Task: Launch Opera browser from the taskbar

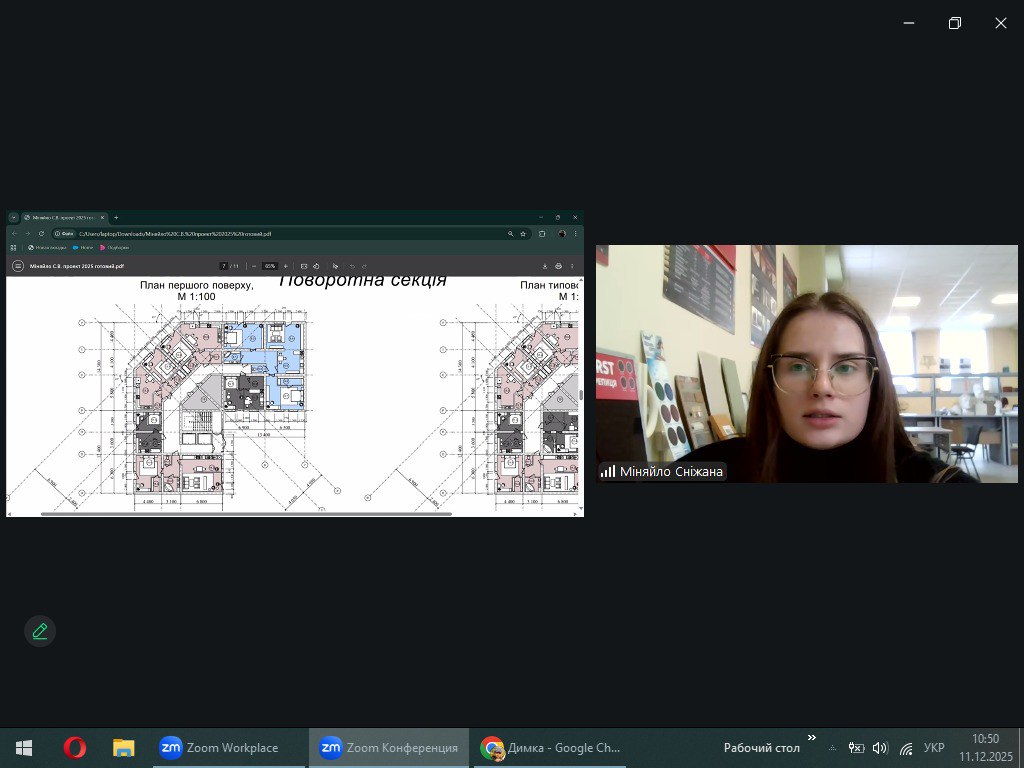Action: 74,747
